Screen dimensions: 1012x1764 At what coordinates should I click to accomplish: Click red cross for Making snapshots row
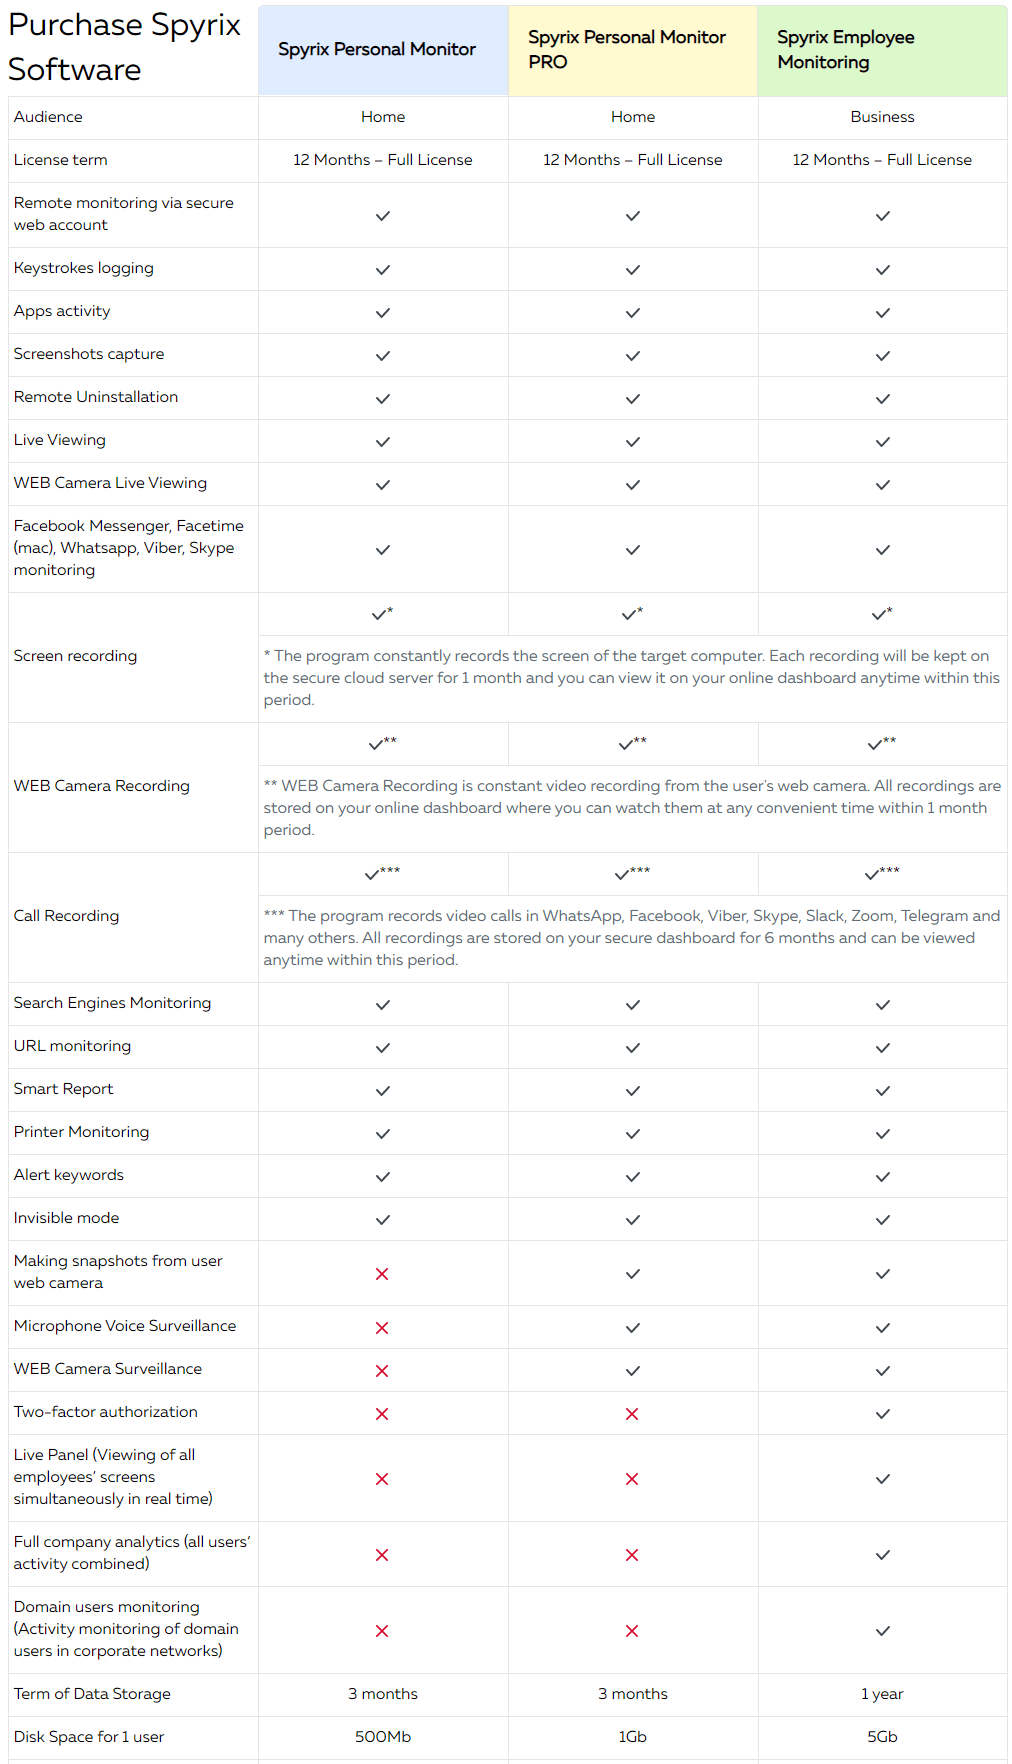point(382,1274)
